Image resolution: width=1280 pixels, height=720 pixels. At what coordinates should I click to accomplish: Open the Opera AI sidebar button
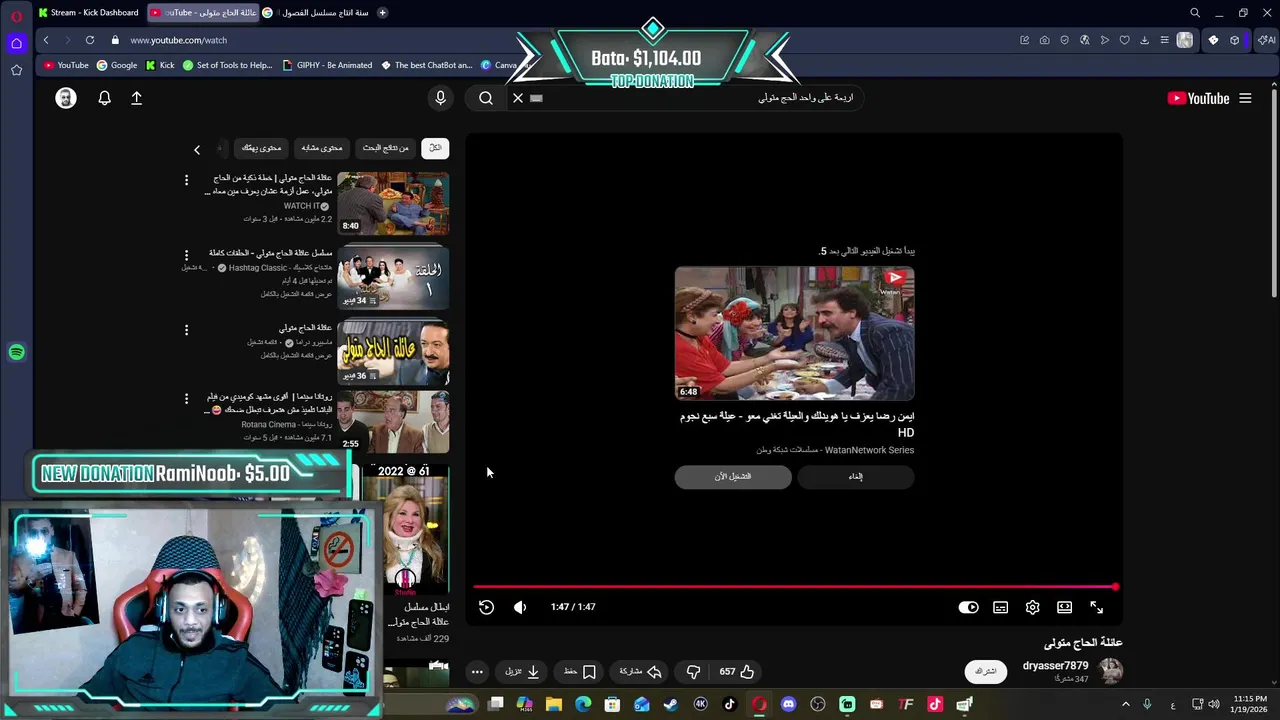1266,40
